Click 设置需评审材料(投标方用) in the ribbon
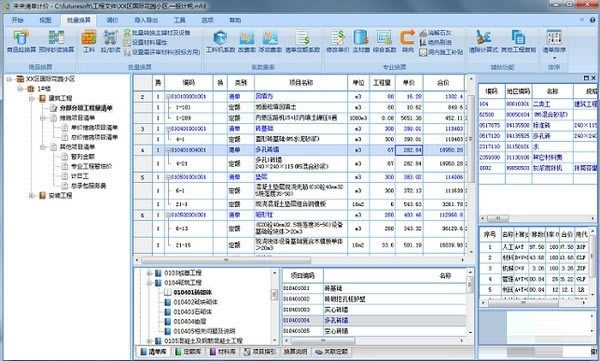The image size is (600, 361). pos(162,52)
